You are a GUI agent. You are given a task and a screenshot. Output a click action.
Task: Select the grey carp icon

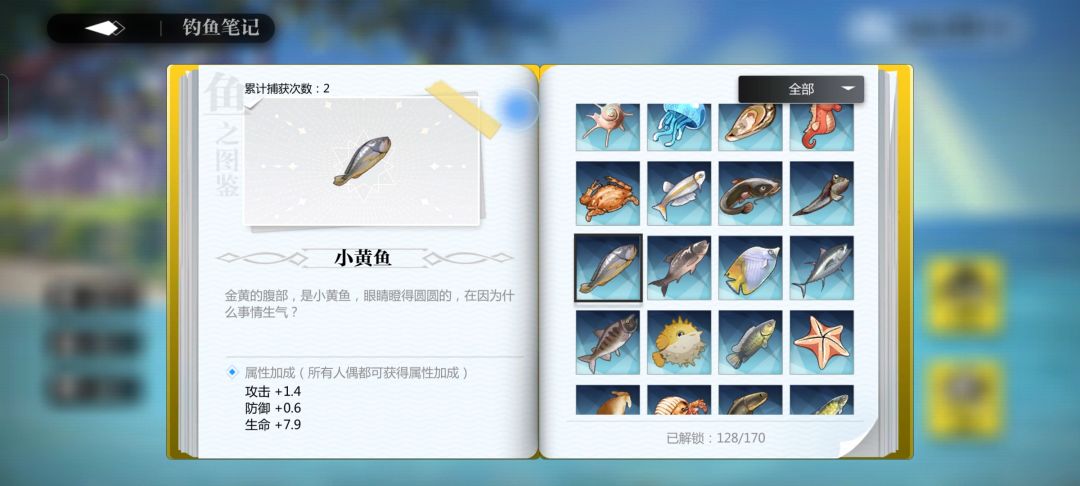(679, 268)
